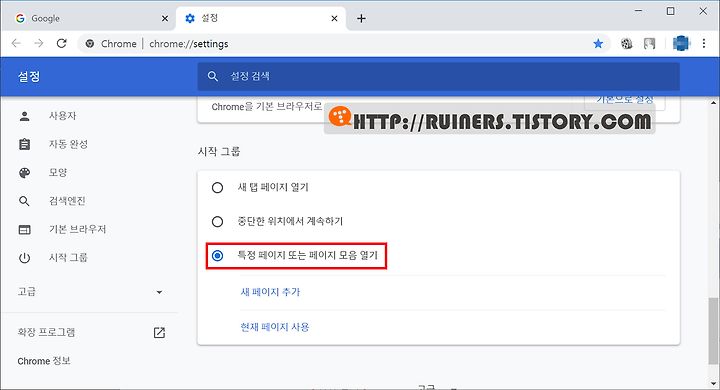Click the back navigation arrow
Image resolution: width=720 pixels, height=390 pixels.
[x=16, y=44]
